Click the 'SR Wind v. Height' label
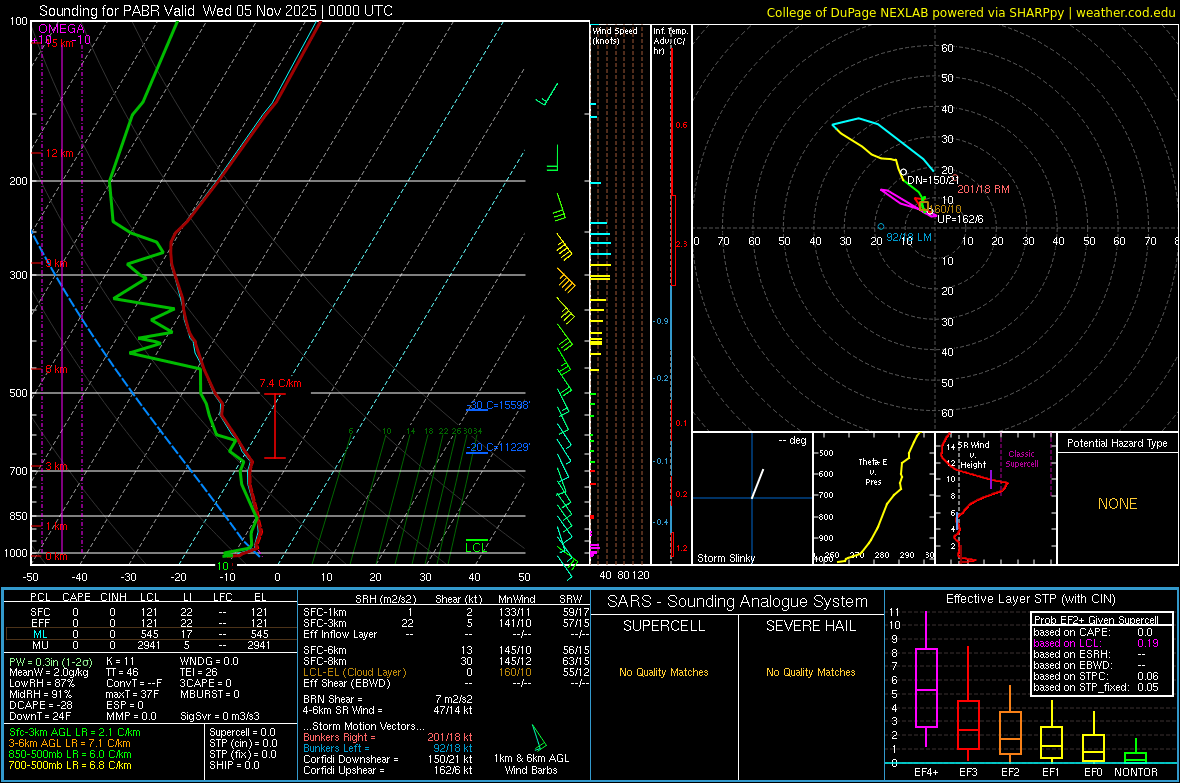This screenshot has width=1180, height=783. 974,455
